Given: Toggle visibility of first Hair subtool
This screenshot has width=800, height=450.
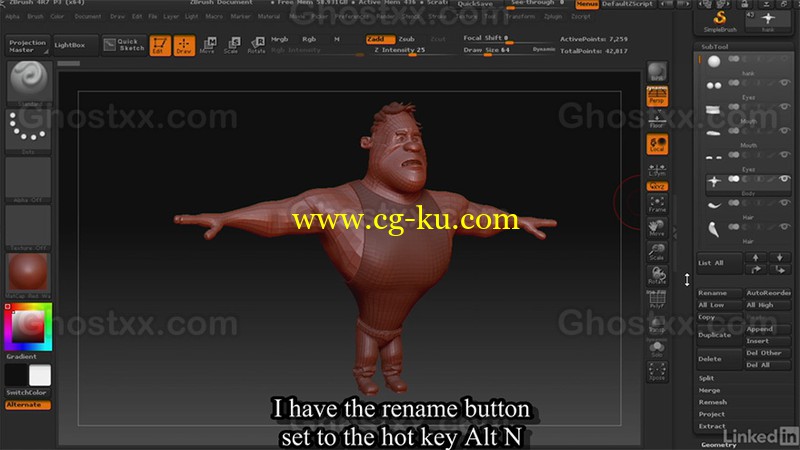Looking at the screenshot, I should coord(785,203).
